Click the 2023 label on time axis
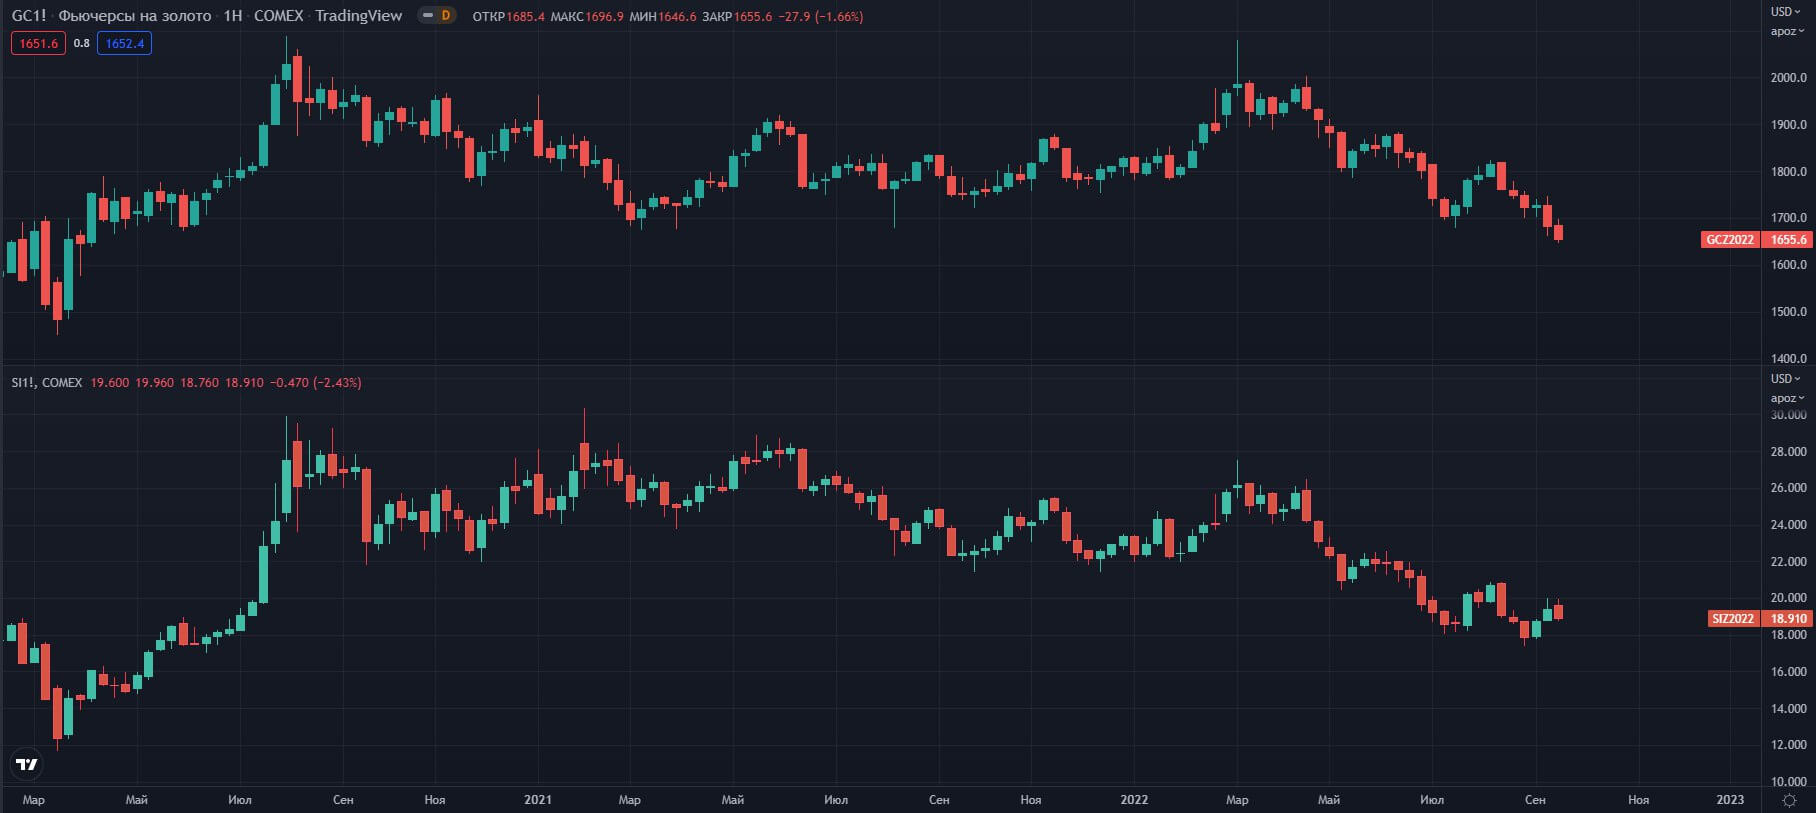The width and height of the screenshot is (1816, 813). pos(1730,800)
